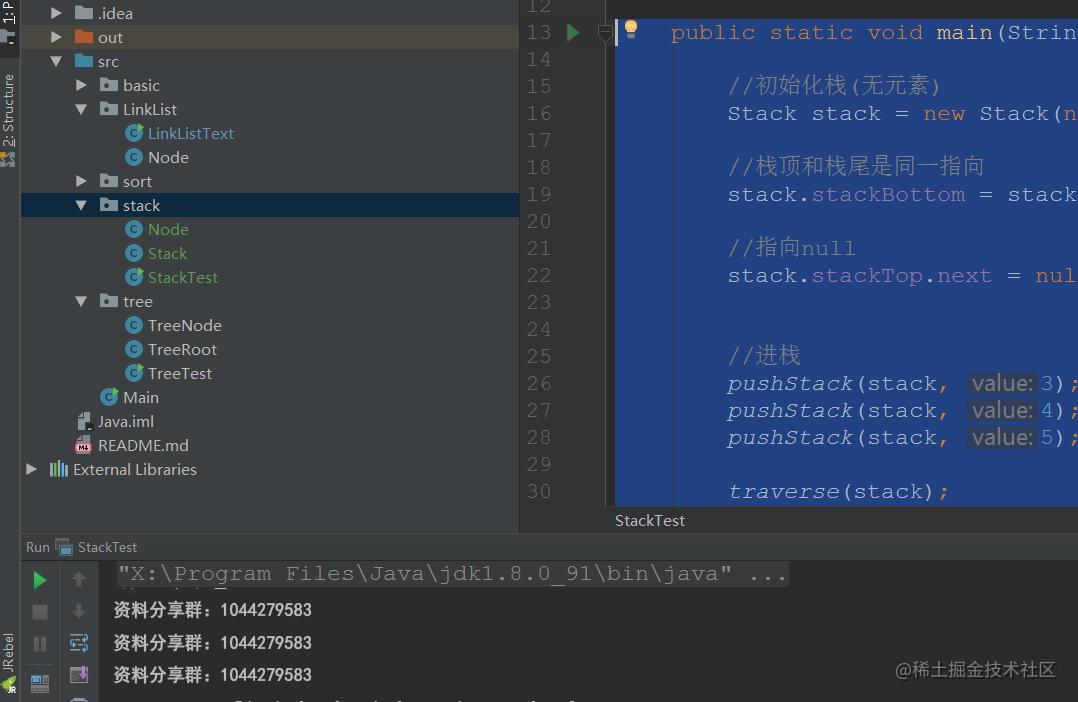Open the TreeNode class file

tap(184, 325)
